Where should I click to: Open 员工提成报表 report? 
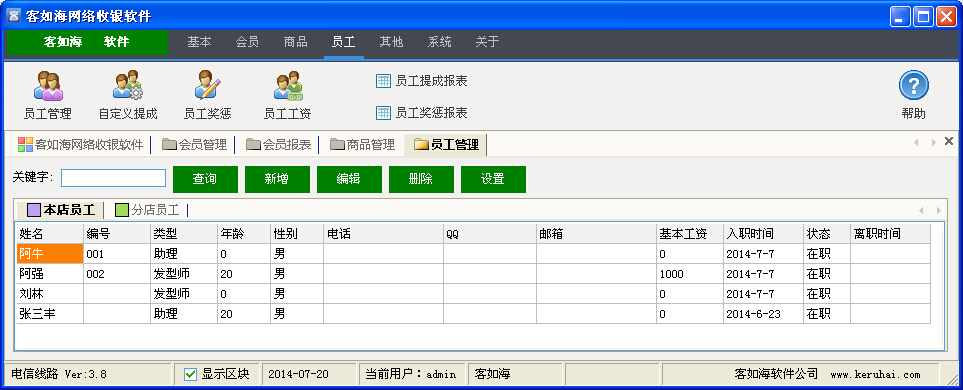tap(421, 81)
